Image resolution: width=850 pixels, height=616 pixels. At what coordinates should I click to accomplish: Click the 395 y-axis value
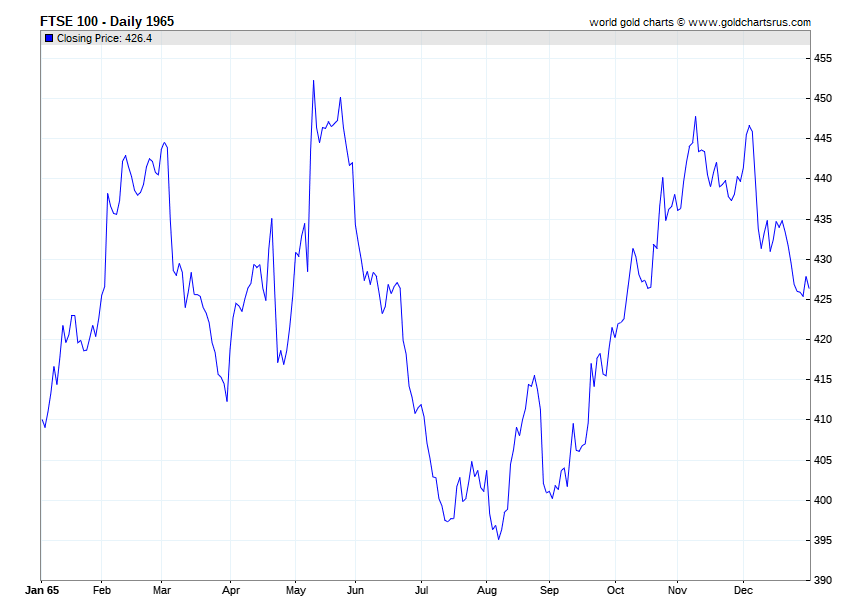coord(823,540)
